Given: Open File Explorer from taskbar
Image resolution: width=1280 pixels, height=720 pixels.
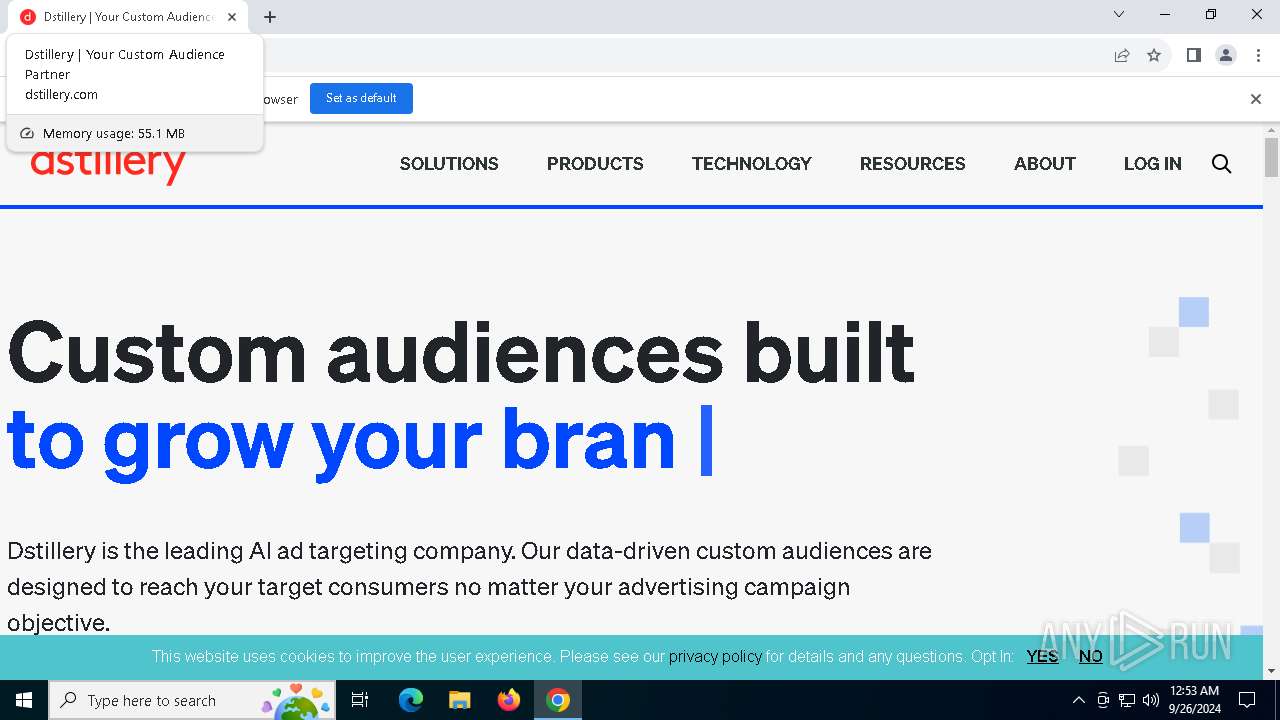Looking at the screenshot, I should (460, 700).
